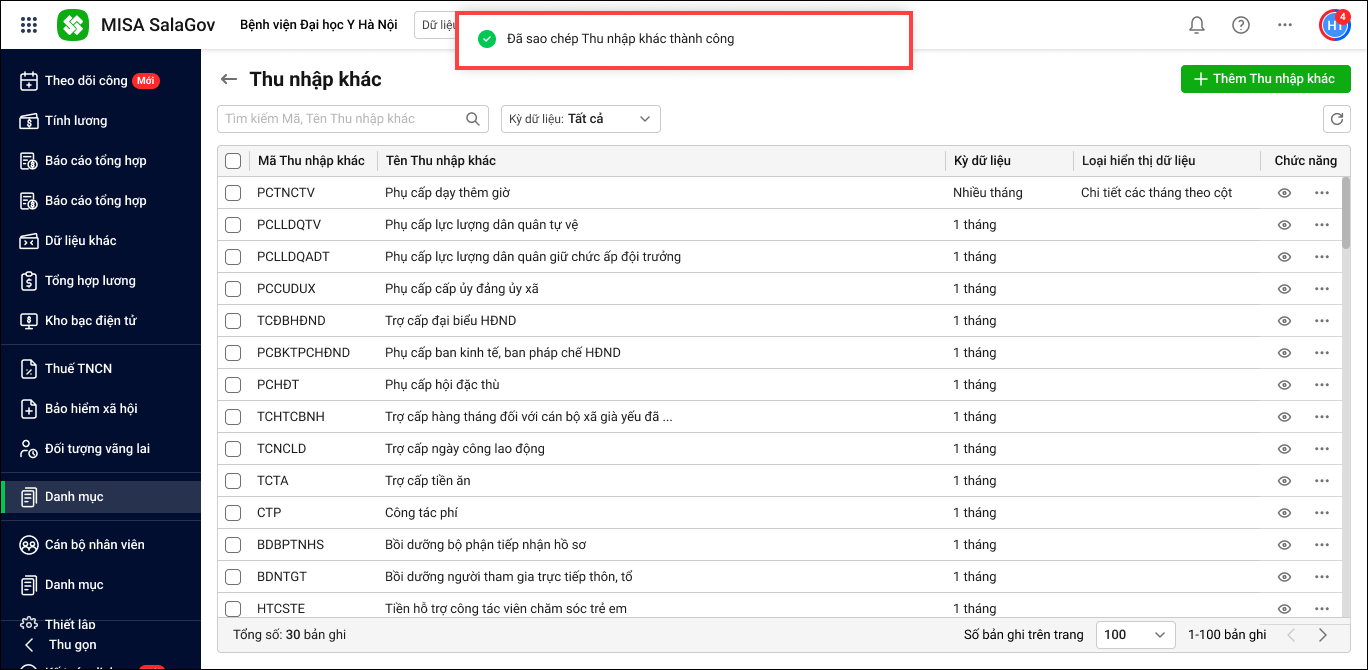Open the three-dot menu for the PCTNCTV row
Image resolution: width=1368 pixels, height=670 pixels.
coord(1322,193)
